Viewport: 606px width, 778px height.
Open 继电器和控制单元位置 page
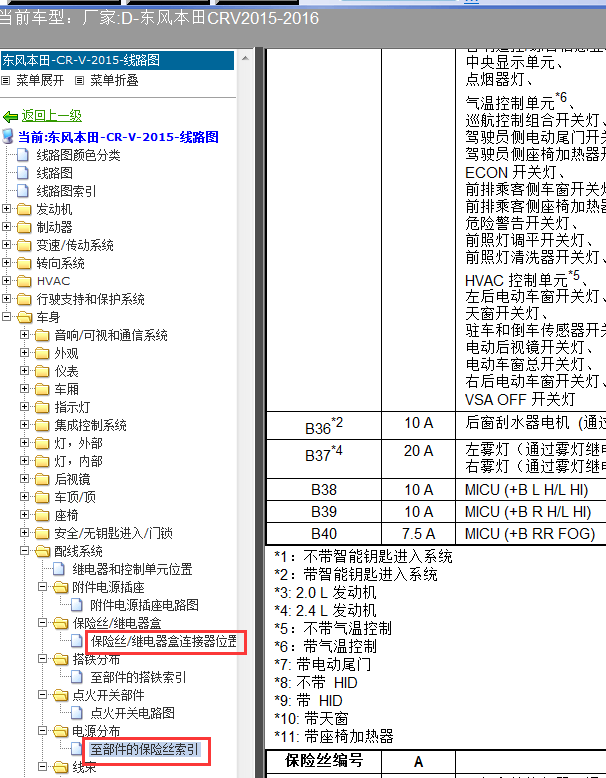132,569
